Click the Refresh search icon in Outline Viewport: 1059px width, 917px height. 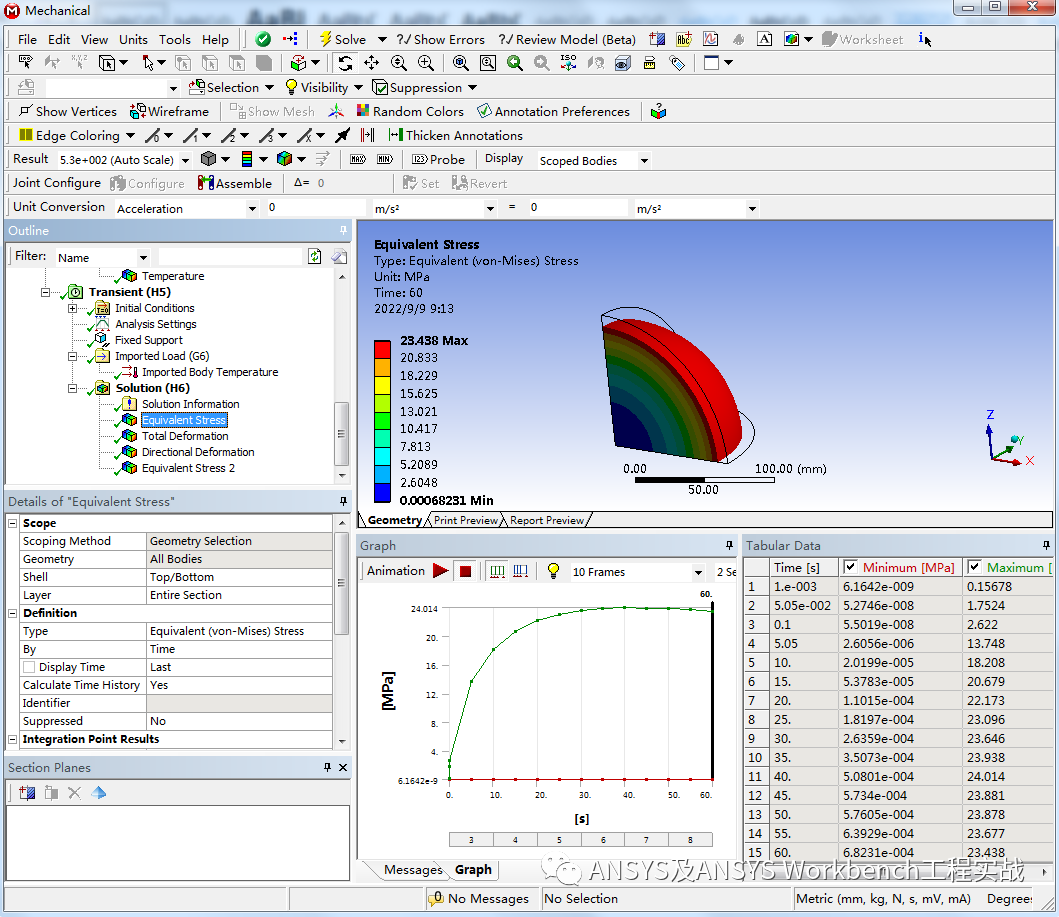[x=315, y=256]
